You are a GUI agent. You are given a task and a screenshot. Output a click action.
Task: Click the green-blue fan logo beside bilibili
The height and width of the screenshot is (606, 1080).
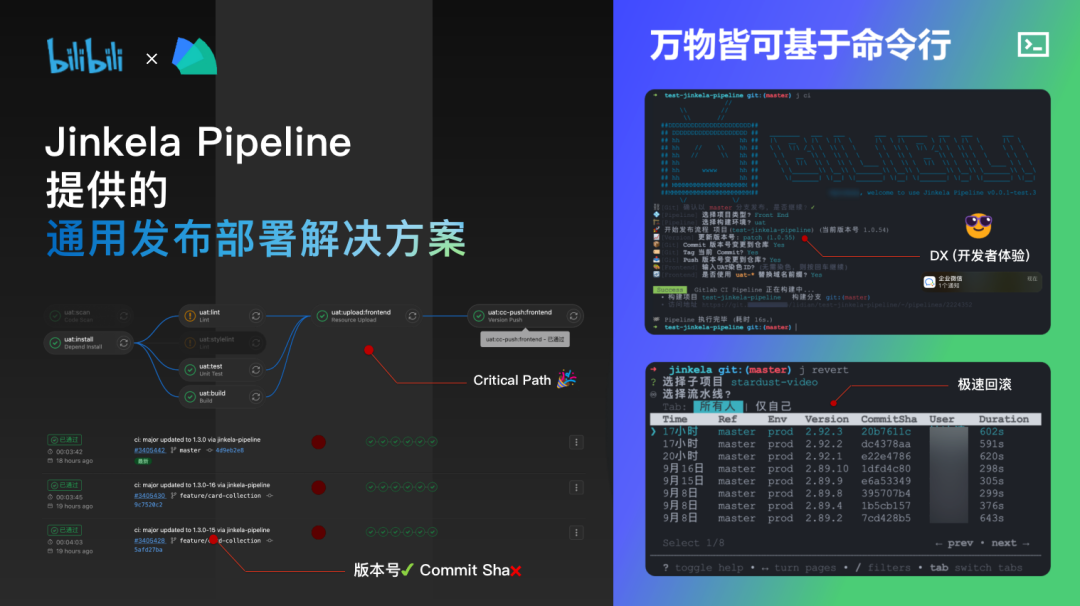(x=194, y=56)
